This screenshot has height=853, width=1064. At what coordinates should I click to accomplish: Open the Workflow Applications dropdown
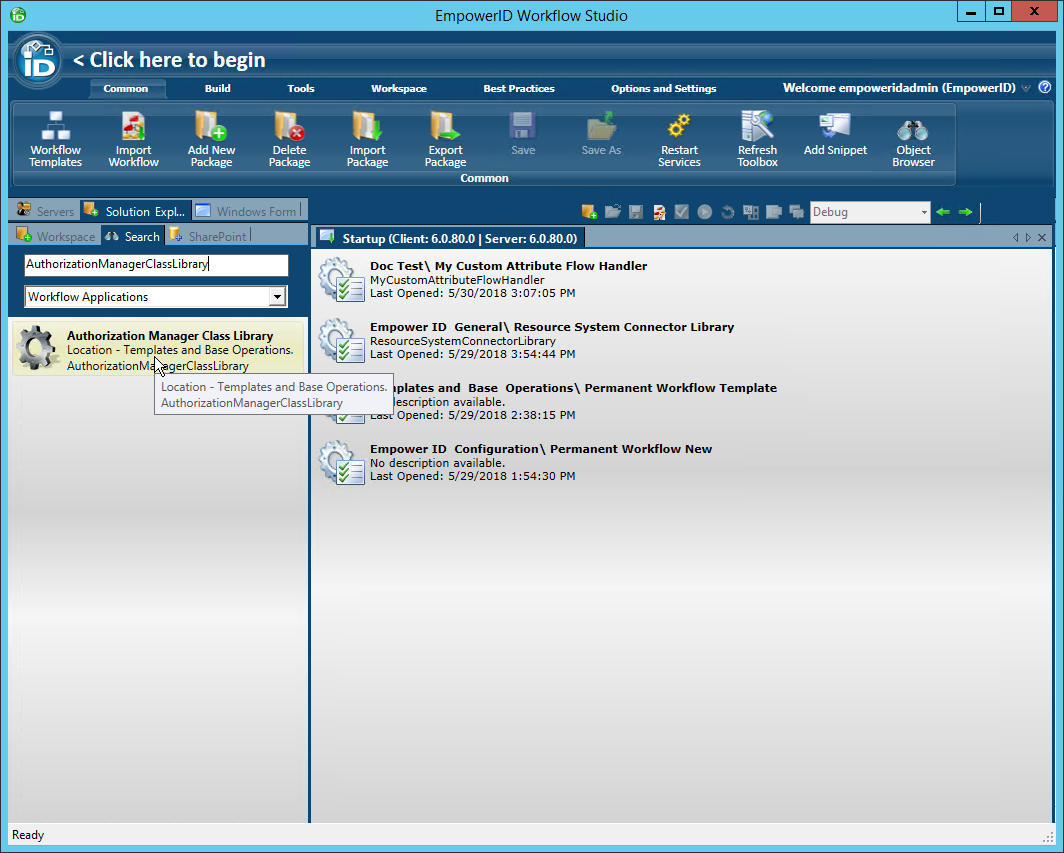click(x=278, y=297)
